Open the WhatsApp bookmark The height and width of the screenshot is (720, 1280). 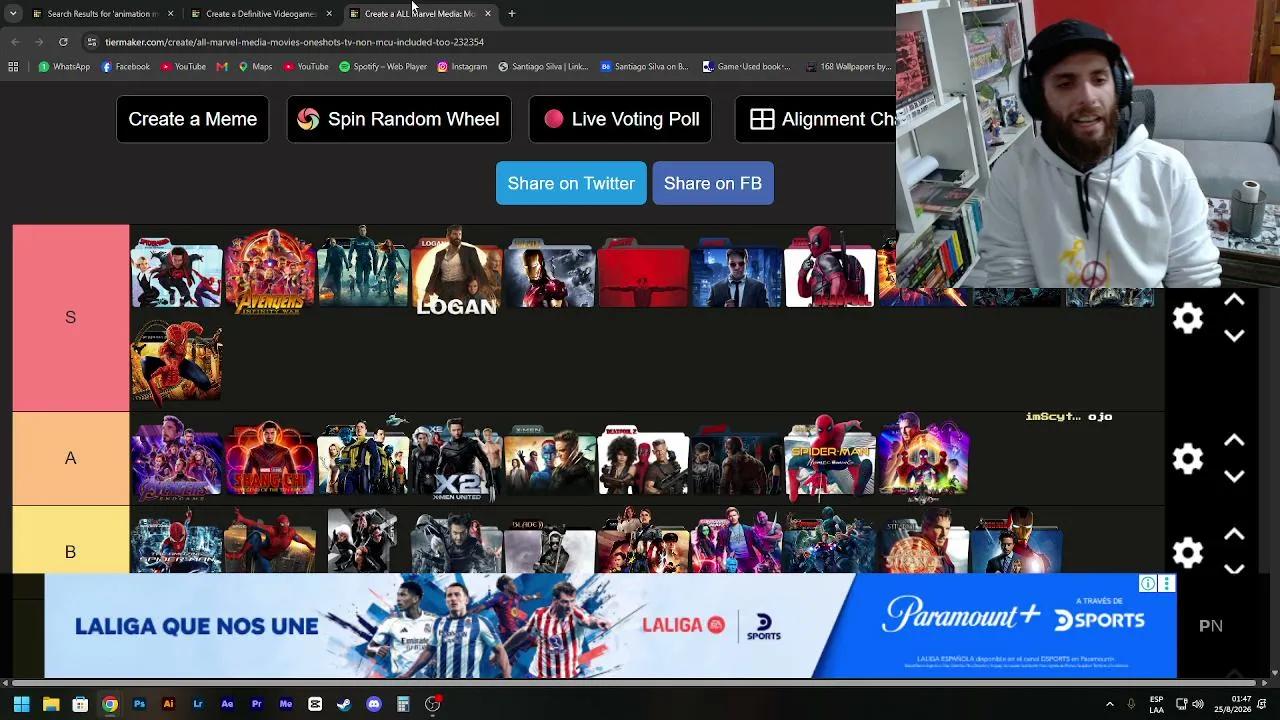[64, 67]
